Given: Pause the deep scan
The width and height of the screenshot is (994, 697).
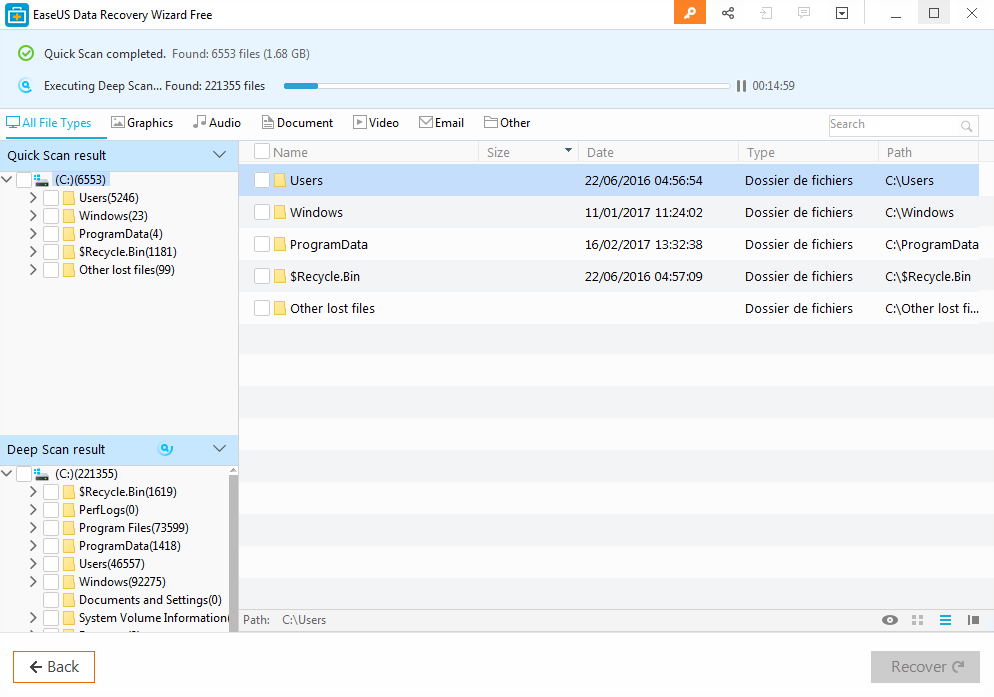Looking at the screenshot, I should pyautogui.click(x=741, y=86).
